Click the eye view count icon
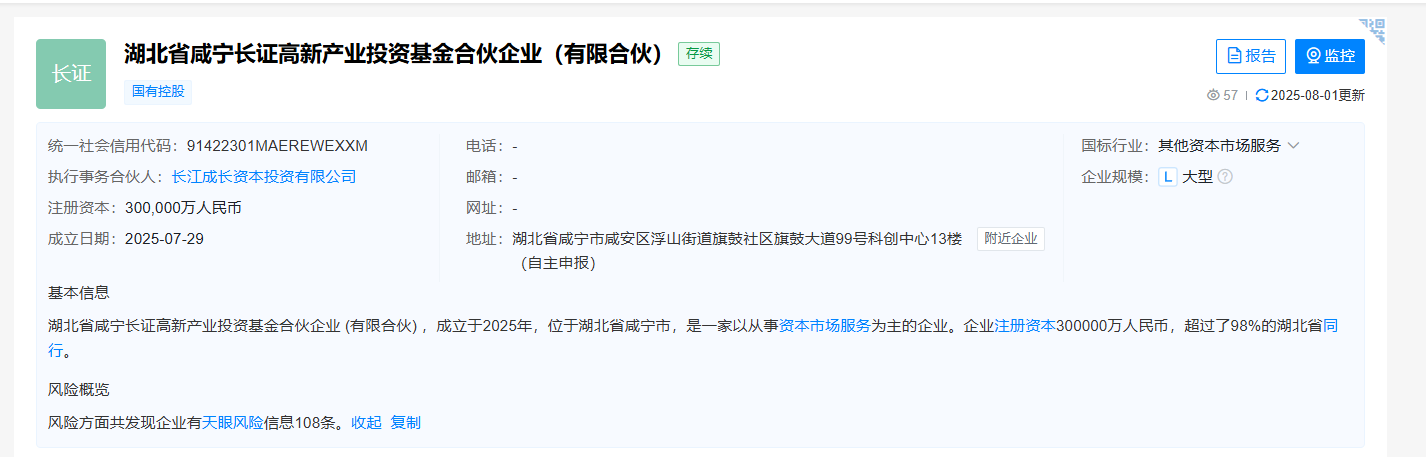 point(1213,95)
